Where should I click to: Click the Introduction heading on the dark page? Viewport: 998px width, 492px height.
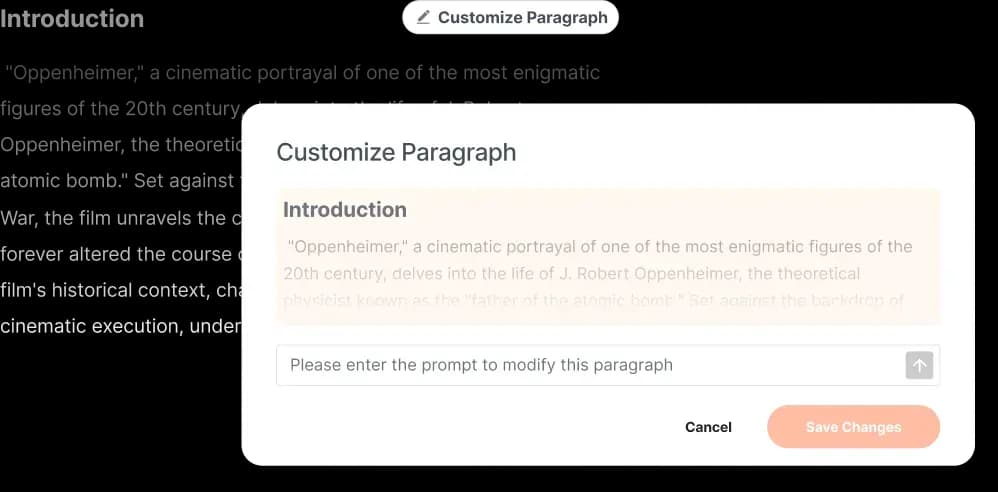click(x=72, y=18)
